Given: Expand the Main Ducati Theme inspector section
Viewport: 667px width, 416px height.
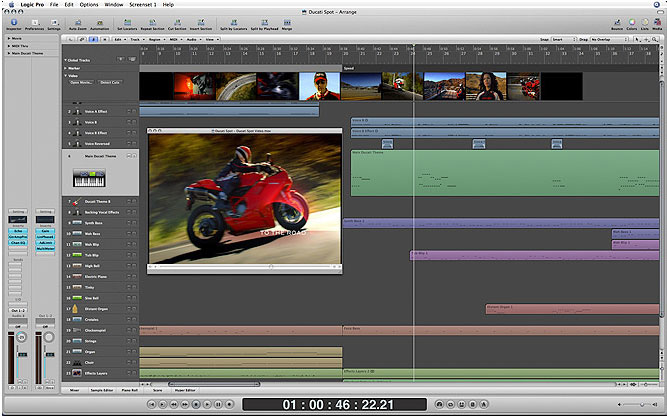Looking at the screenshot, I should click(x=8, y=51).
